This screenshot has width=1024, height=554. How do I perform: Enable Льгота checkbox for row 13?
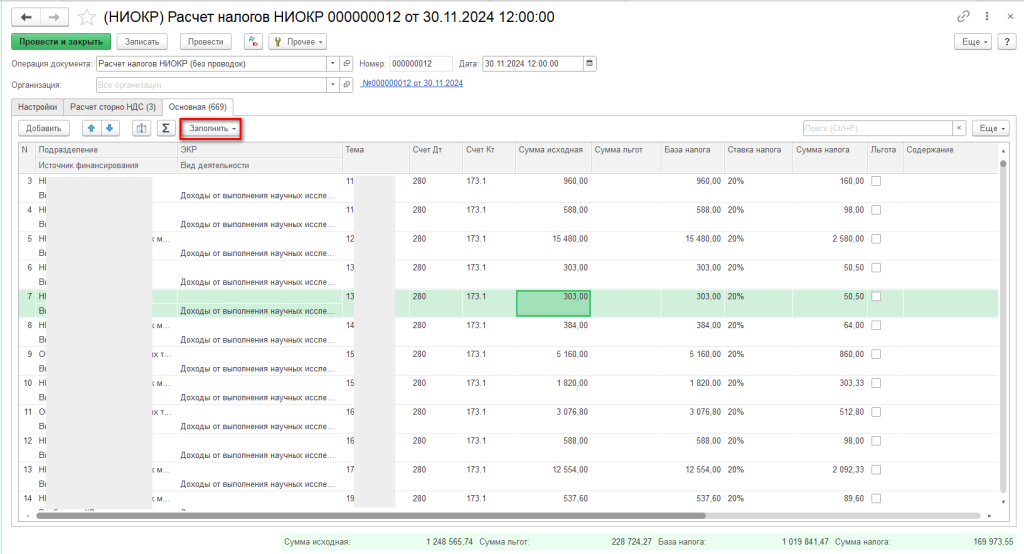point(876,469)
